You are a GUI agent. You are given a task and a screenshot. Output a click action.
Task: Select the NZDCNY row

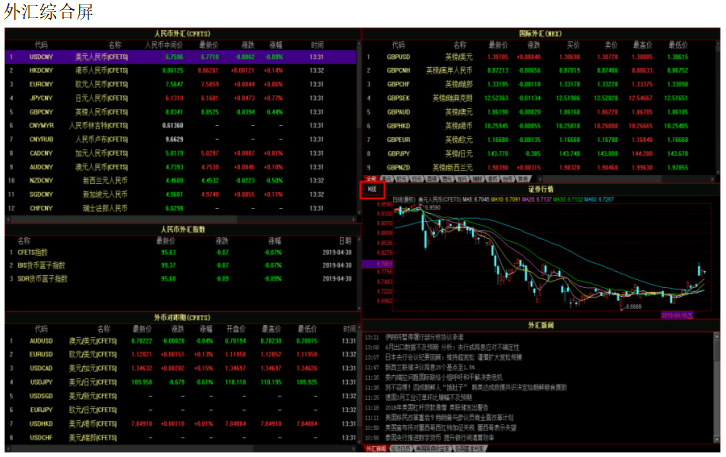(181, 181)
